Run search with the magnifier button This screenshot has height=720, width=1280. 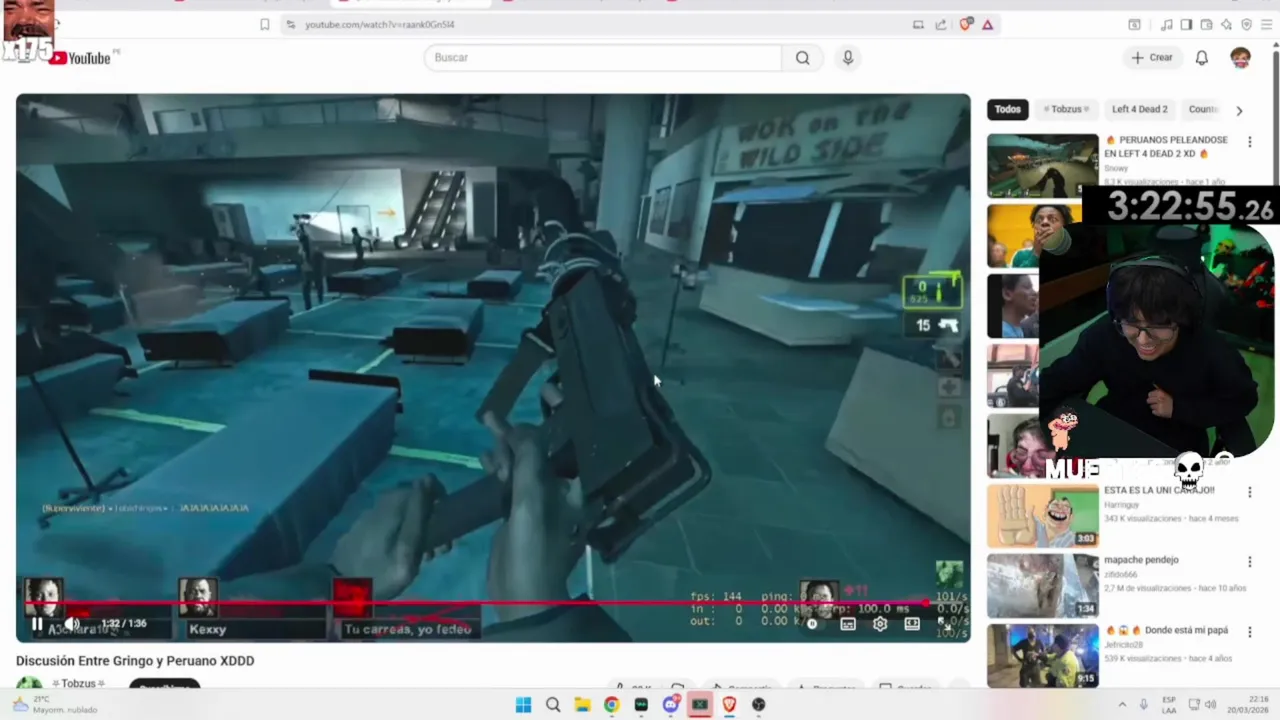pyautogui.click(x=802, y=58)
